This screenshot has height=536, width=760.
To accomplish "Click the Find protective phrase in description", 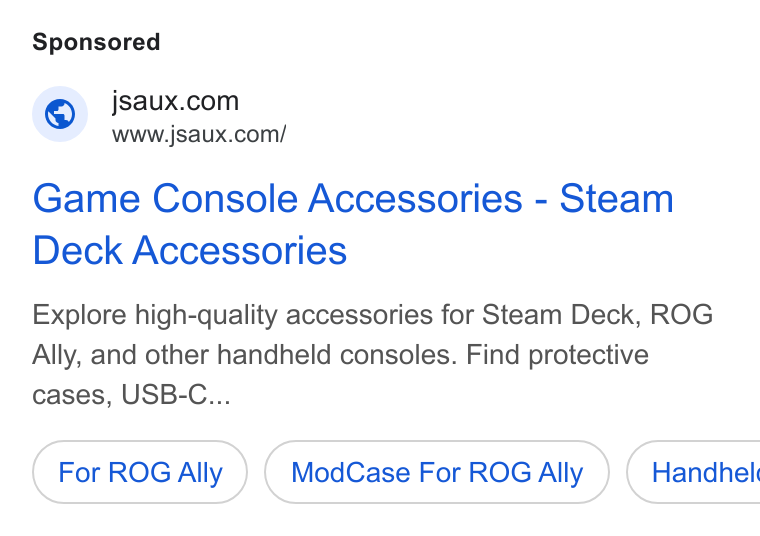I will point(557,355).
